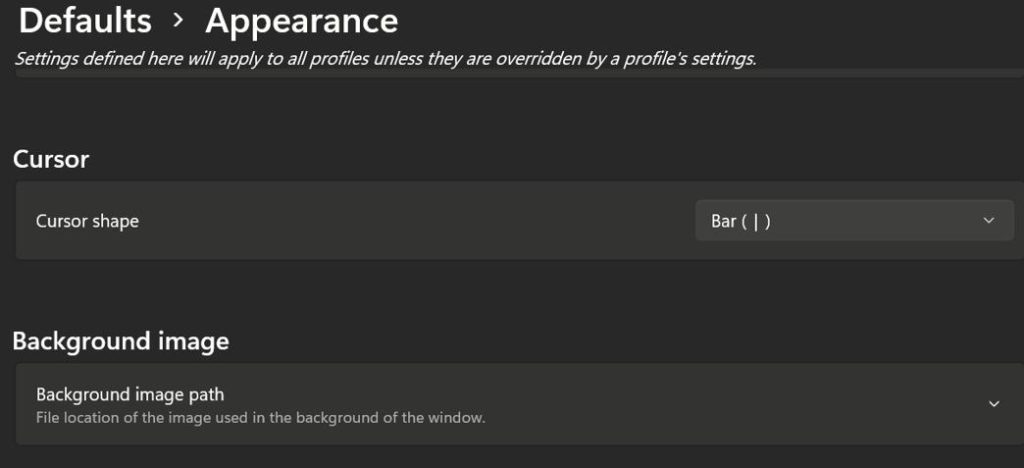Click the Appearance breadcrumb title
Viewport: 1024px width, 468px height.
click(x=301, y=21)
